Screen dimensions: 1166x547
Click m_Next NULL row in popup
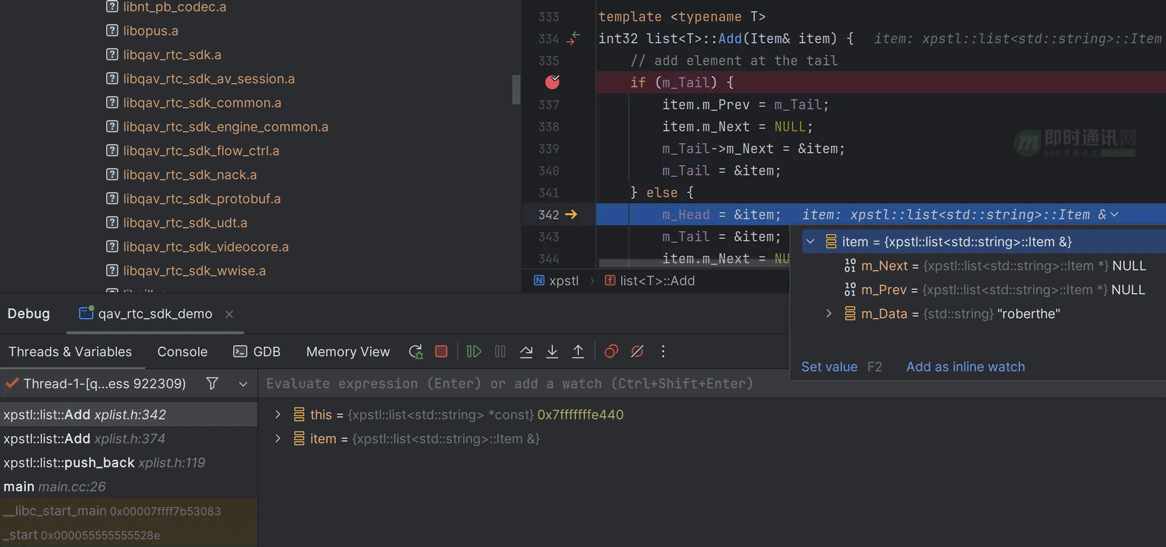tap(995, 266)
